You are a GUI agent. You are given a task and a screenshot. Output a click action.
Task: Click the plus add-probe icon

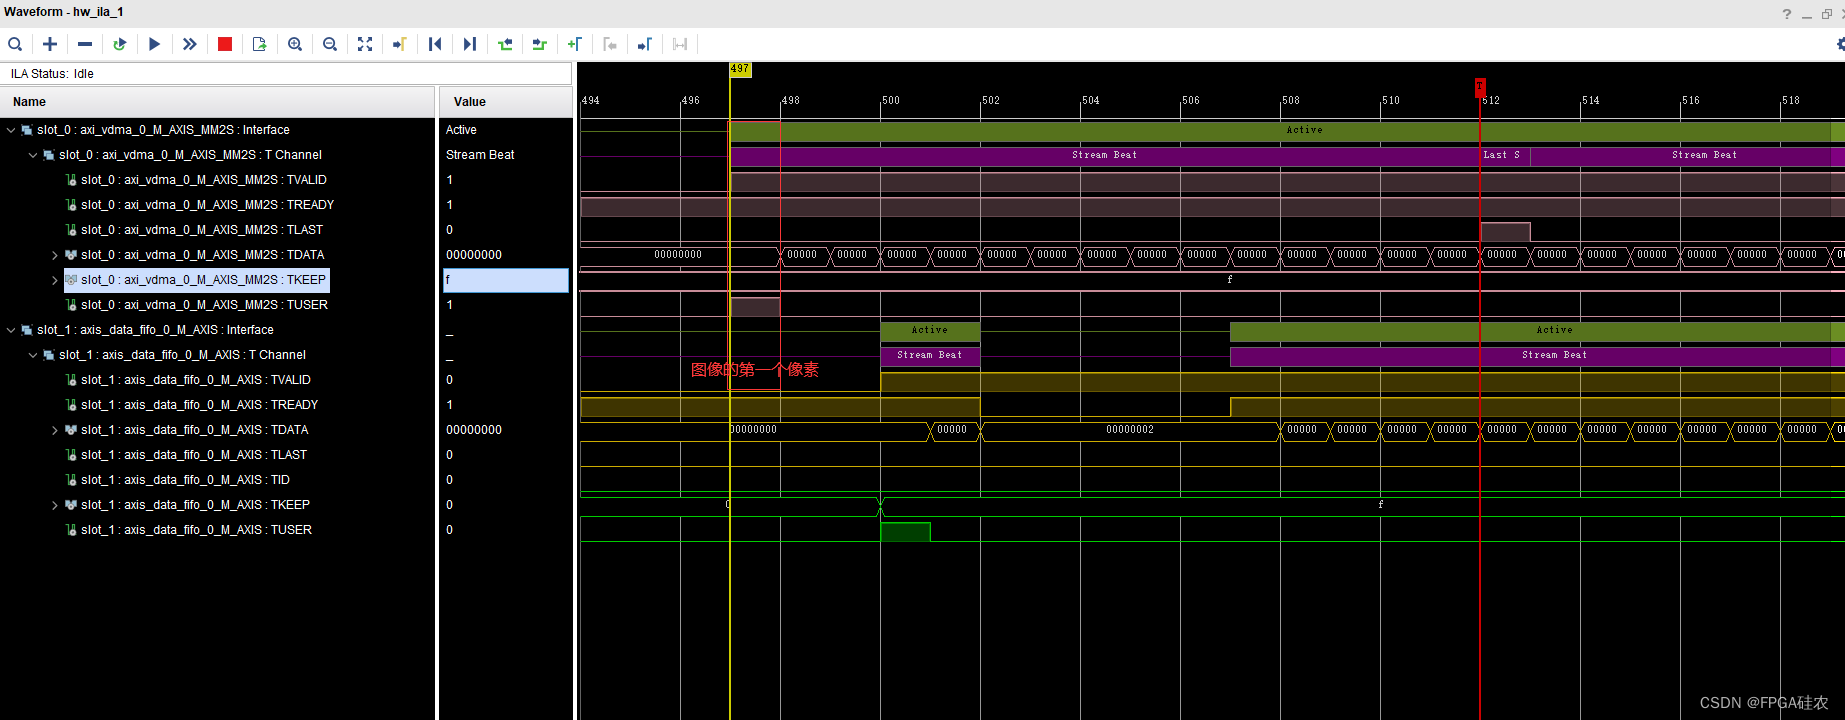pos(50,44)
